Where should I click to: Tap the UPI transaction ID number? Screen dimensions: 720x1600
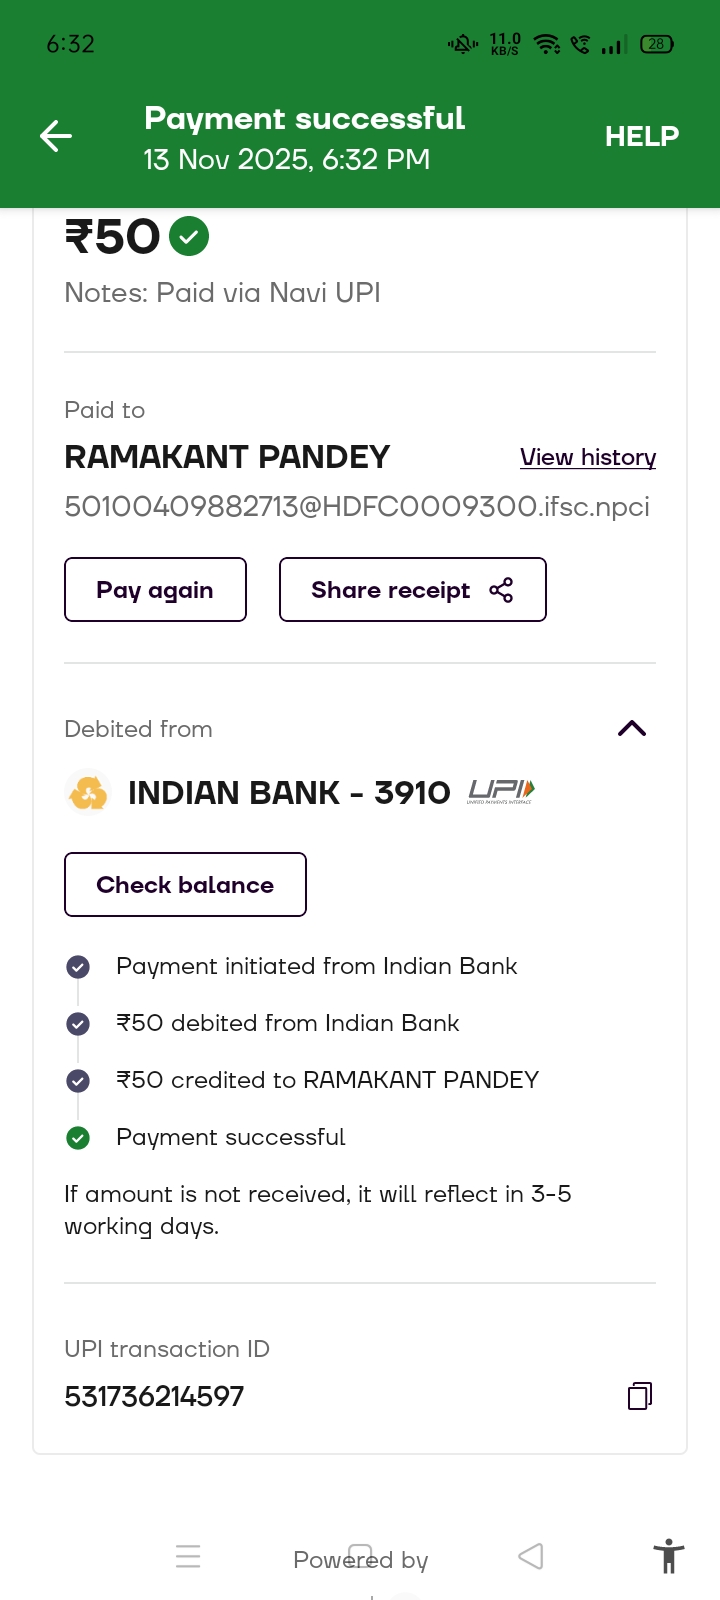pyautogui.click(x=154, y=1396)
